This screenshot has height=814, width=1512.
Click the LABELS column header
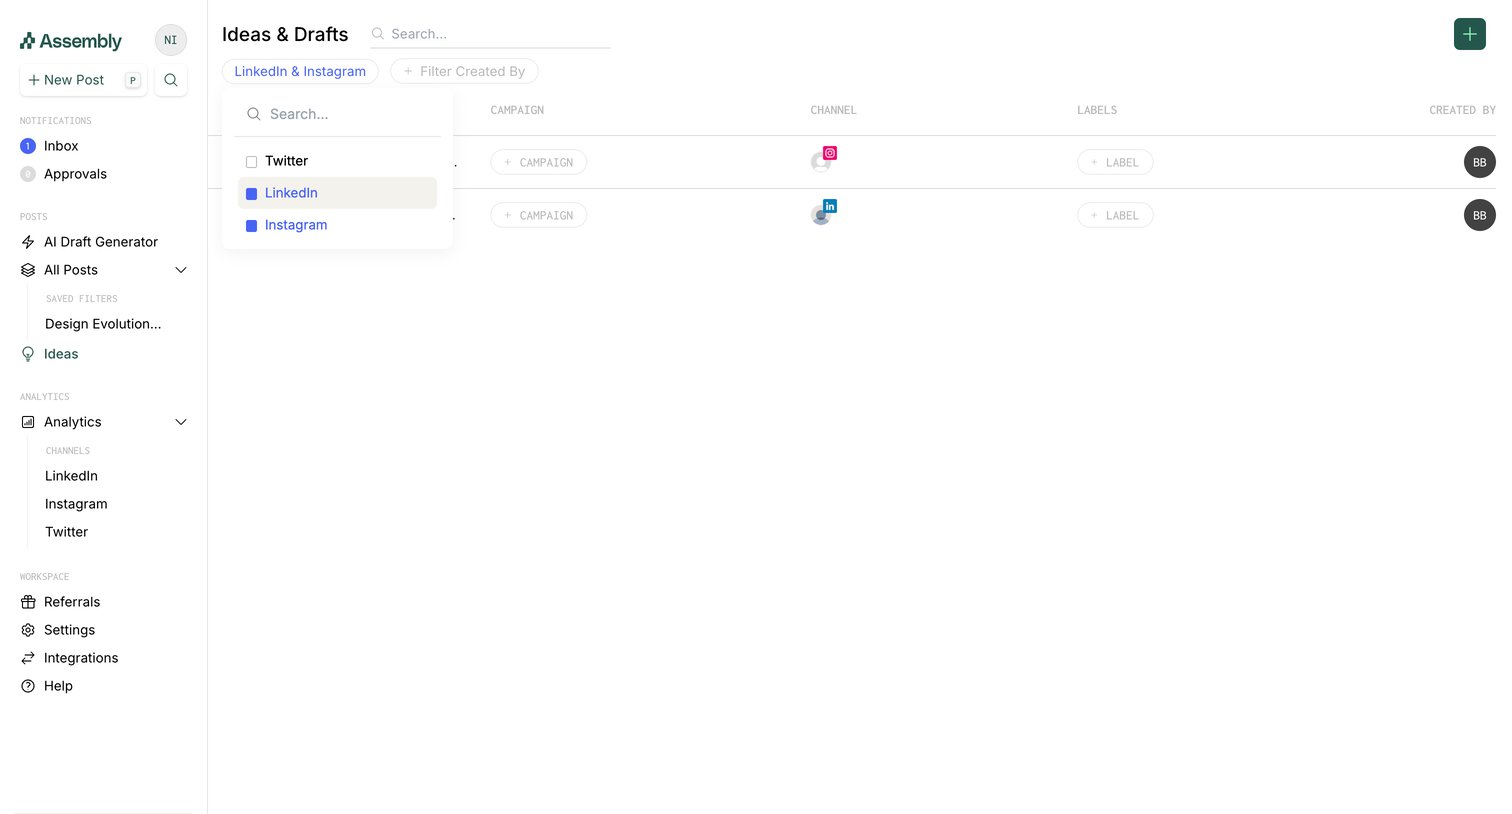pos(1097,110)
